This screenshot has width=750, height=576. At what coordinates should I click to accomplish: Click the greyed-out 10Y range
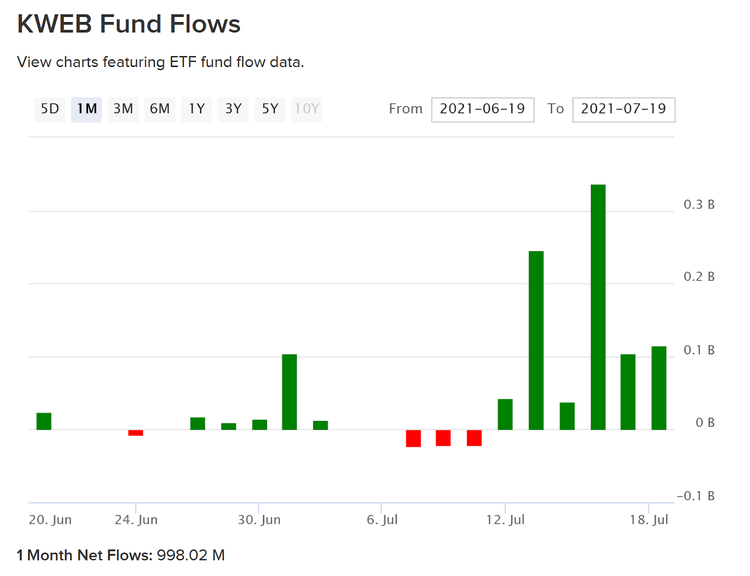pos(307,109)
